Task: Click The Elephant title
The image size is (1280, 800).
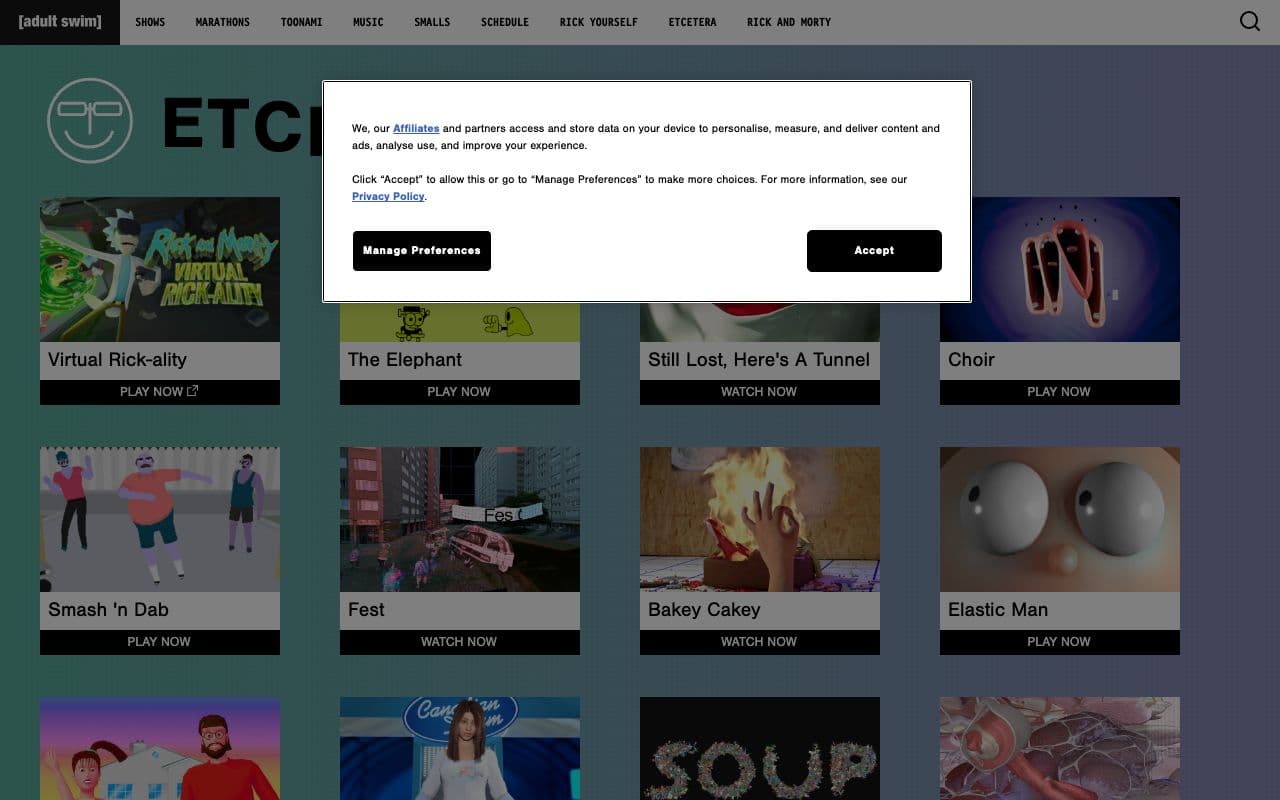Action: (x=405, y=360)
